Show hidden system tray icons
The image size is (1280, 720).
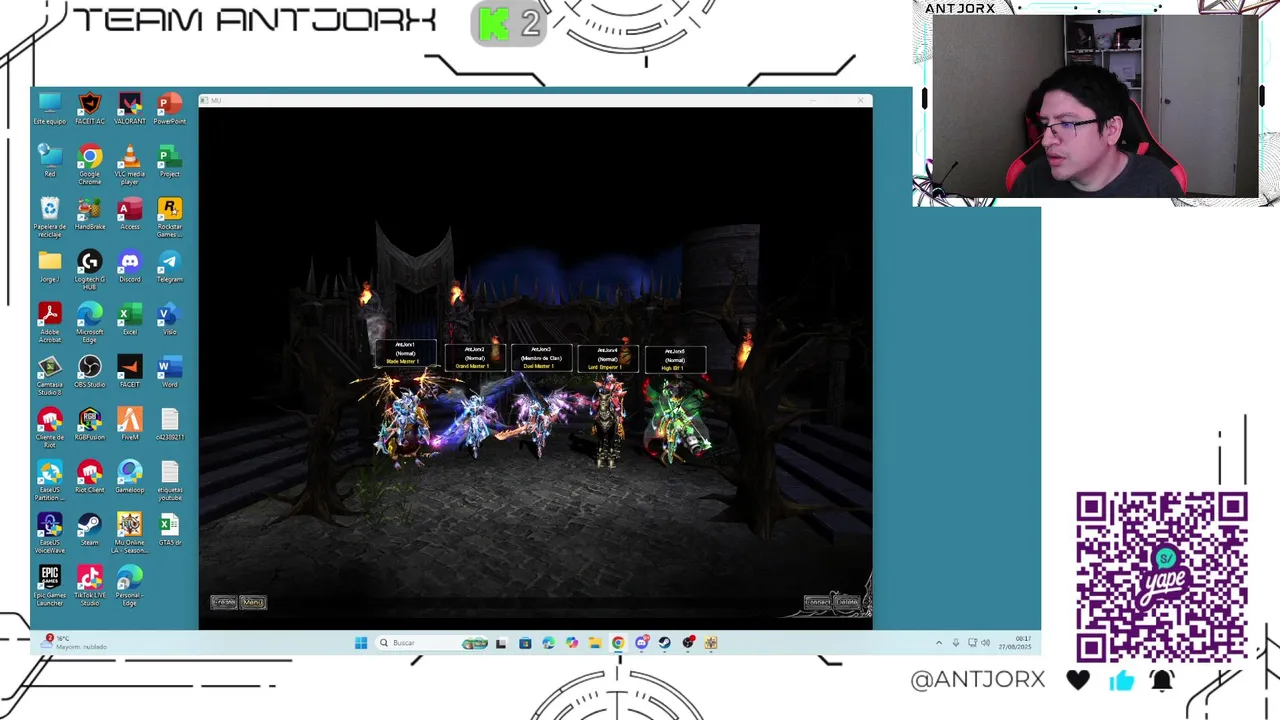click(938, 643)
